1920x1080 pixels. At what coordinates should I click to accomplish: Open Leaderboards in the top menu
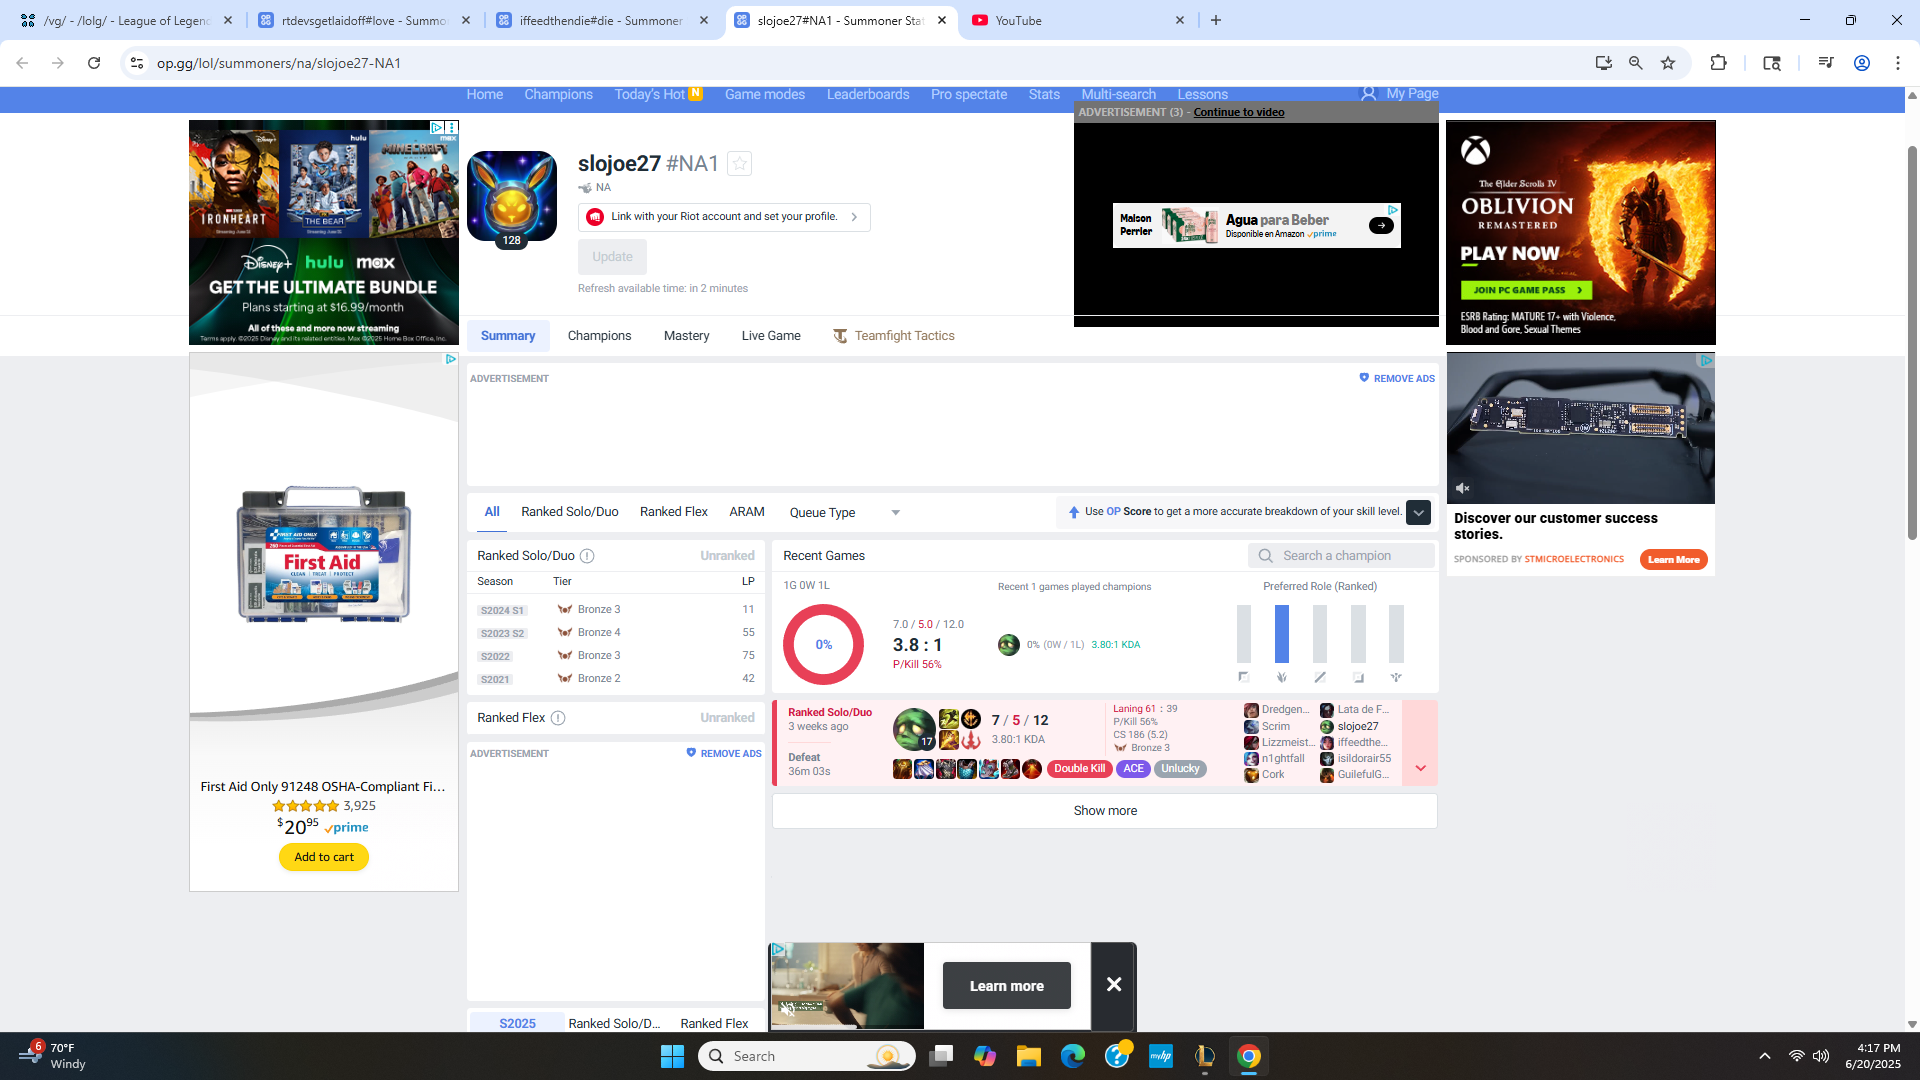pyautogui.click(x=868, y=95)
